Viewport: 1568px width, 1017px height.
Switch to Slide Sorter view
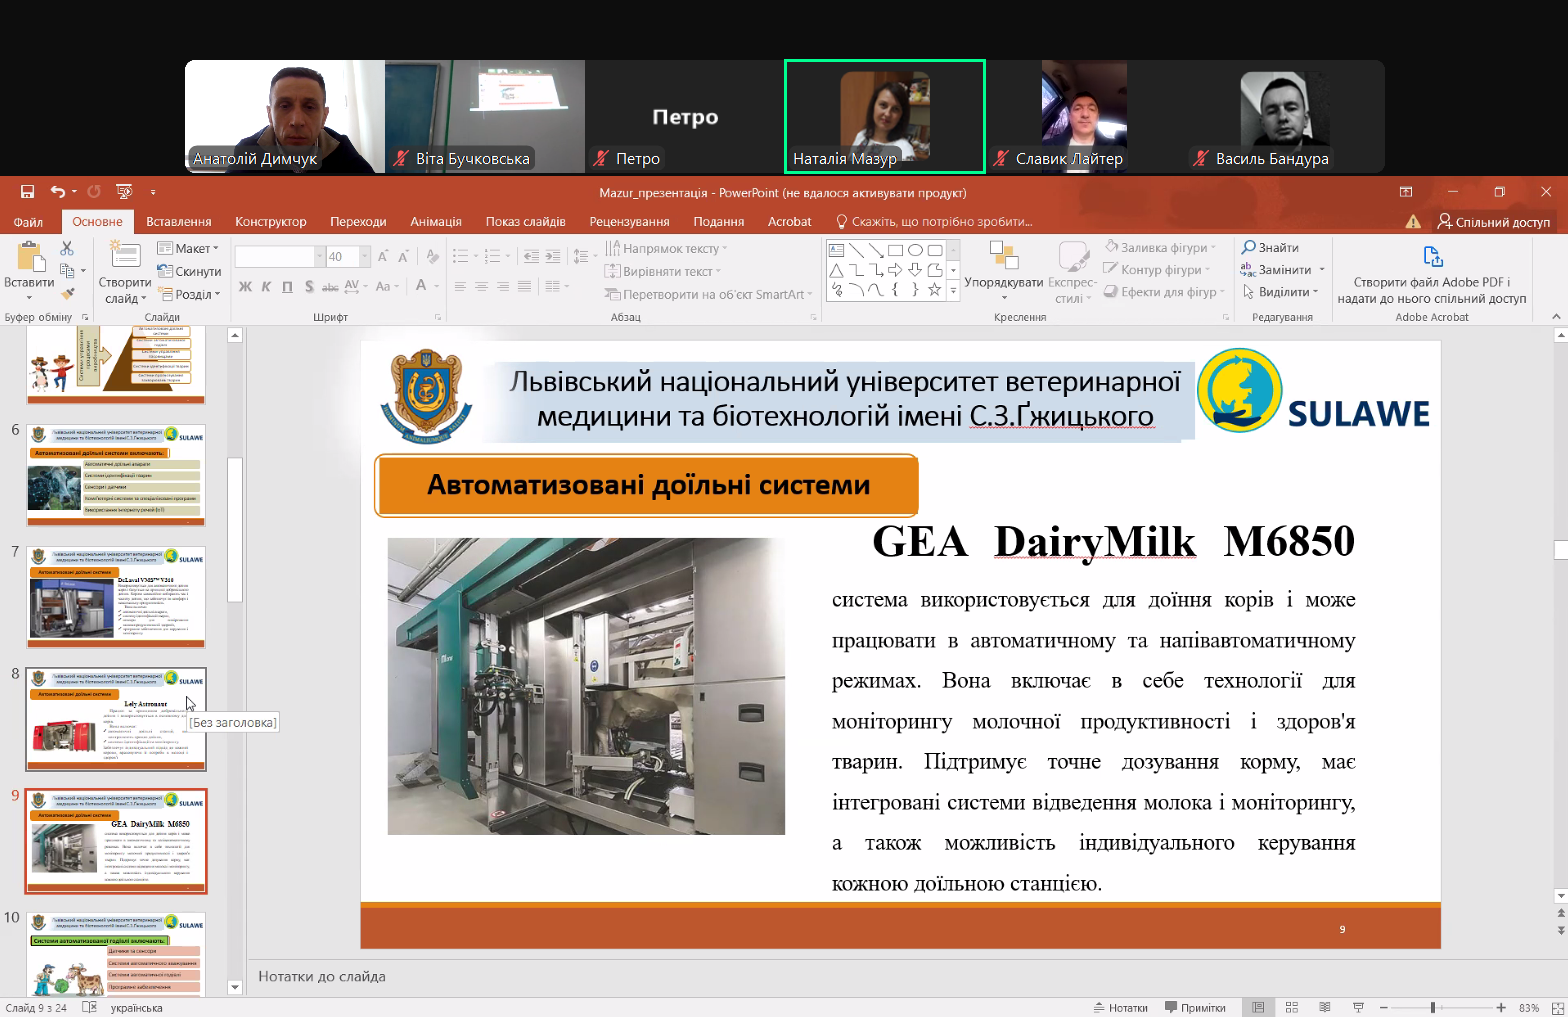click(1291, 1007)
